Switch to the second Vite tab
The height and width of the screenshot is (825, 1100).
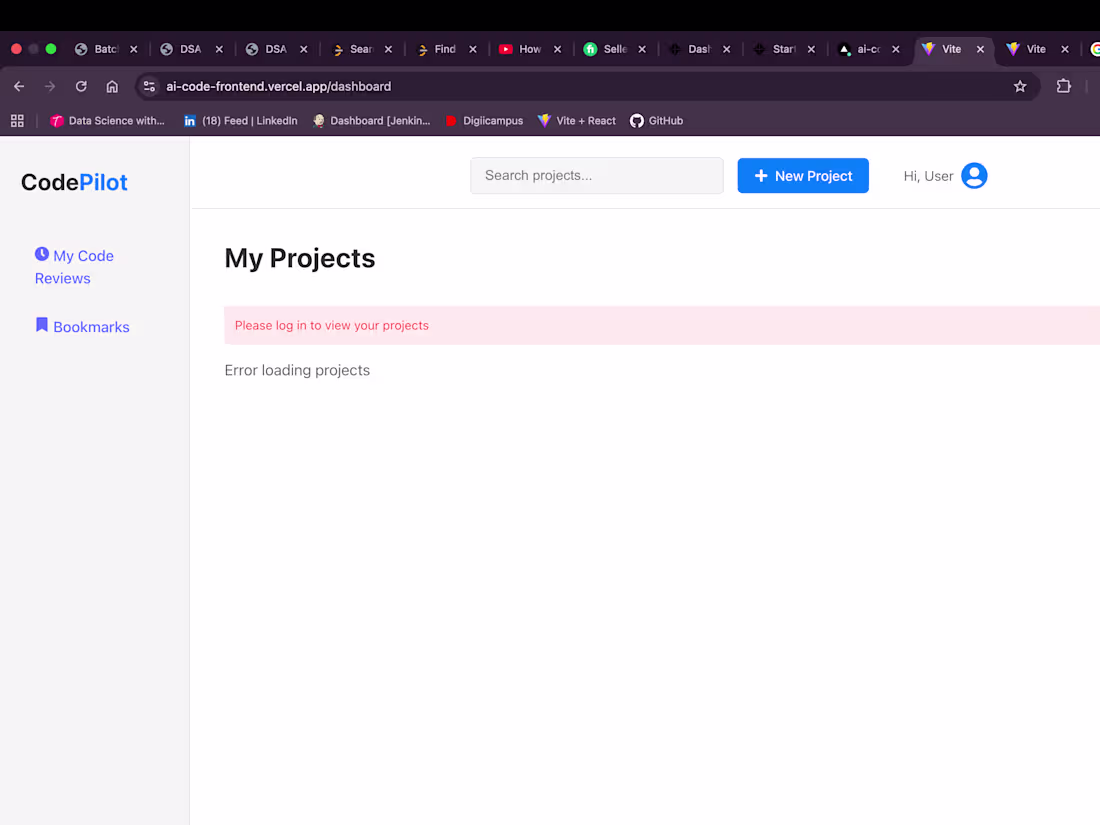[x=1035, y=48]
